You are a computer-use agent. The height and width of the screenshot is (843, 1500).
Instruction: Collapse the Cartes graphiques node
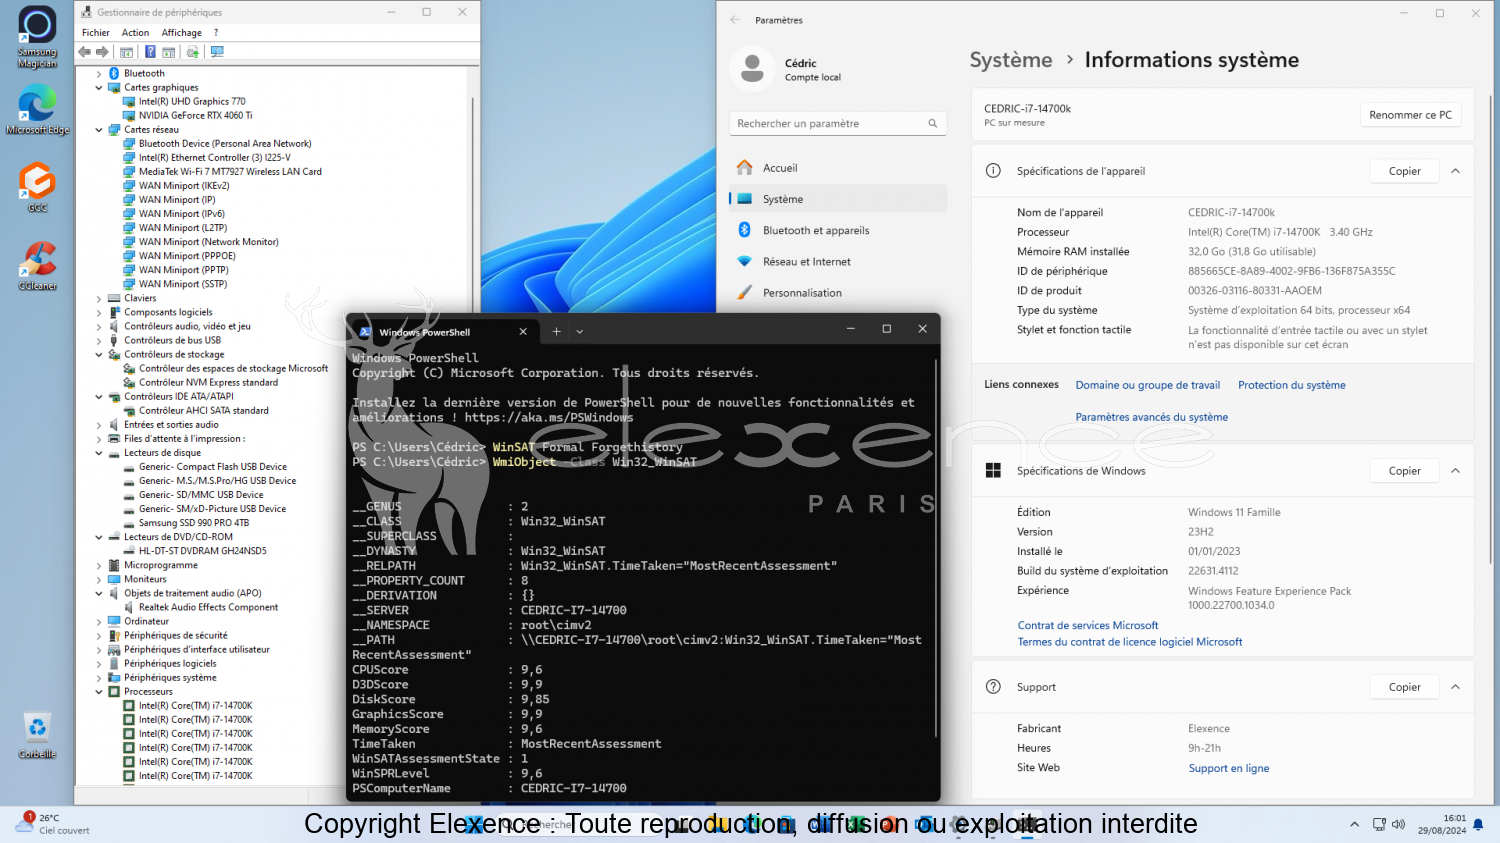coord(98,88)
